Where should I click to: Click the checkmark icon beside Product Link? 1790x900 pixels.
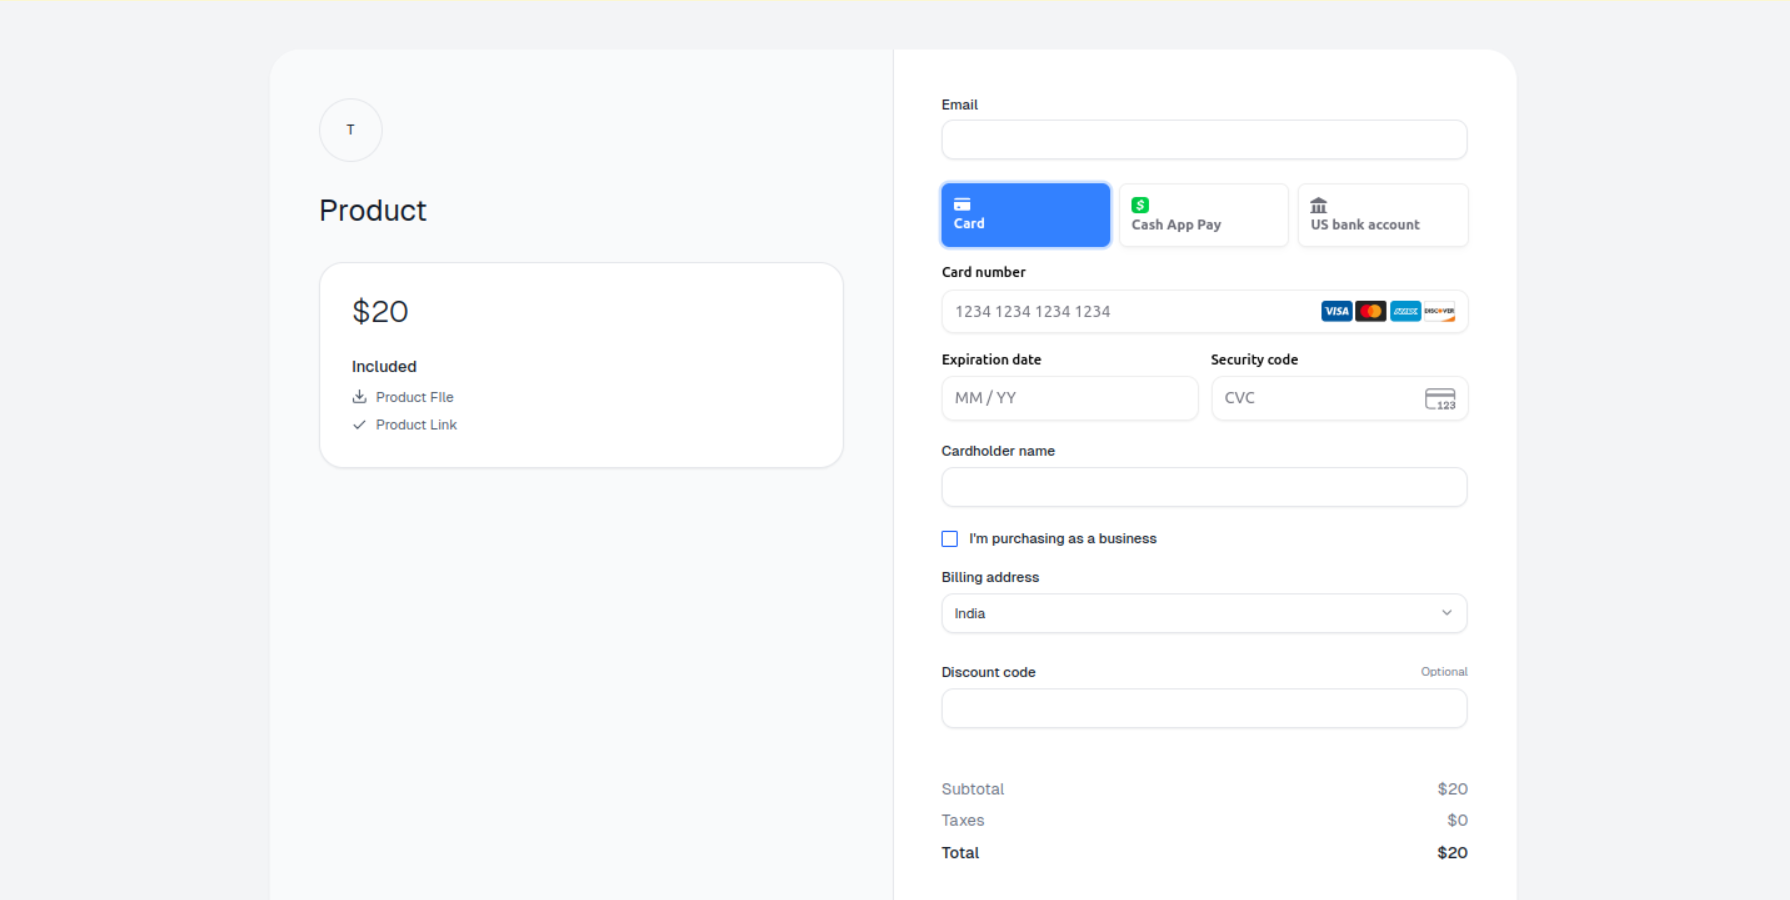tap(359, 425)
